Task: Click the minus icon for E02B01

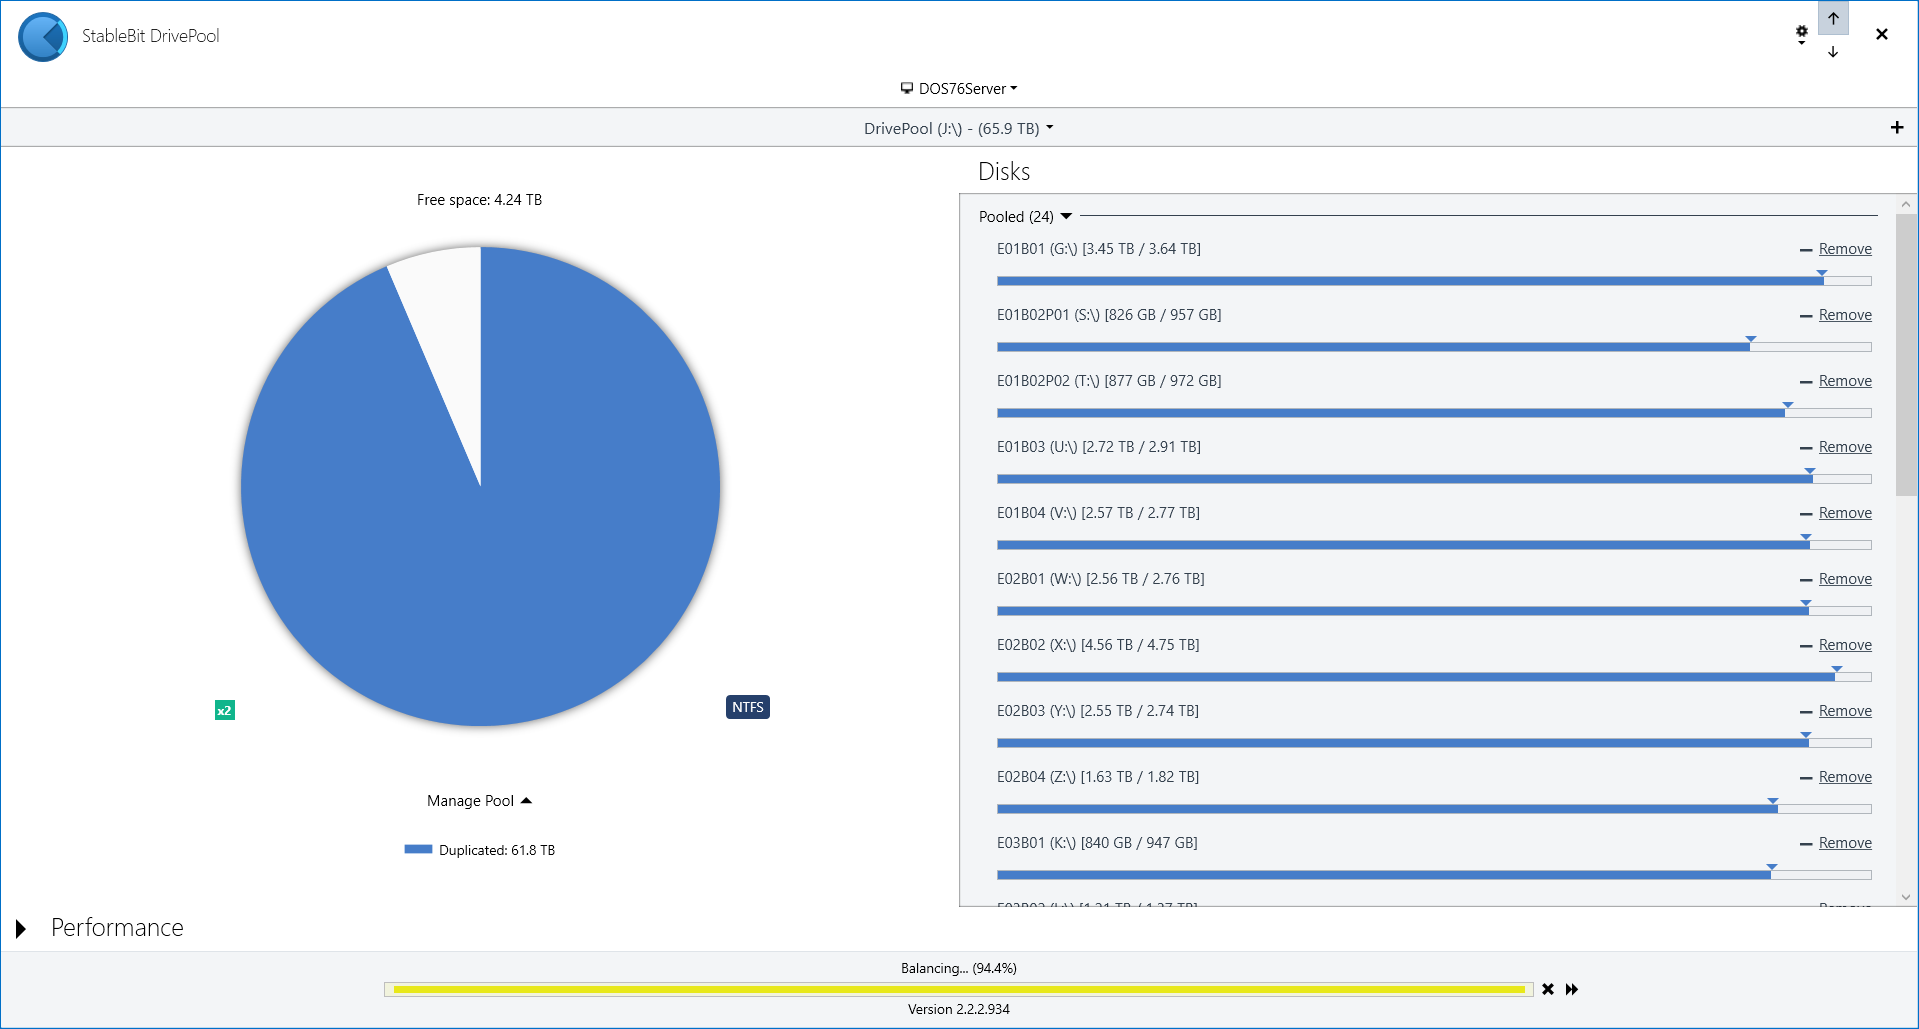Action: pos(1806,580)
